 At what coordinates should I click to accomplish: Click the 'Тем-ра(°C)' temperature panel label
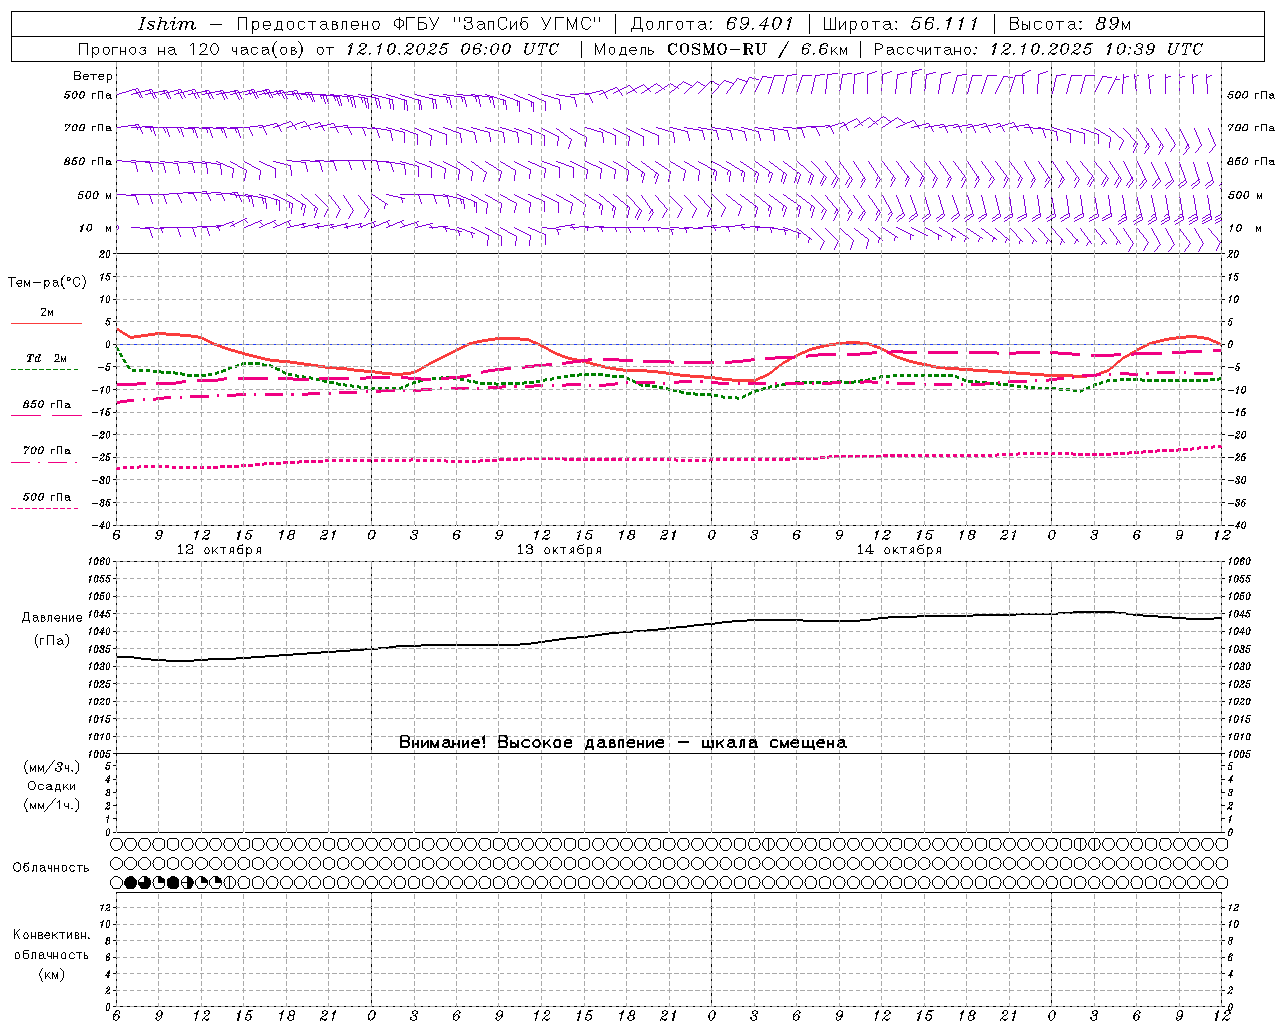pyautogui.click(x=47, y=282)
